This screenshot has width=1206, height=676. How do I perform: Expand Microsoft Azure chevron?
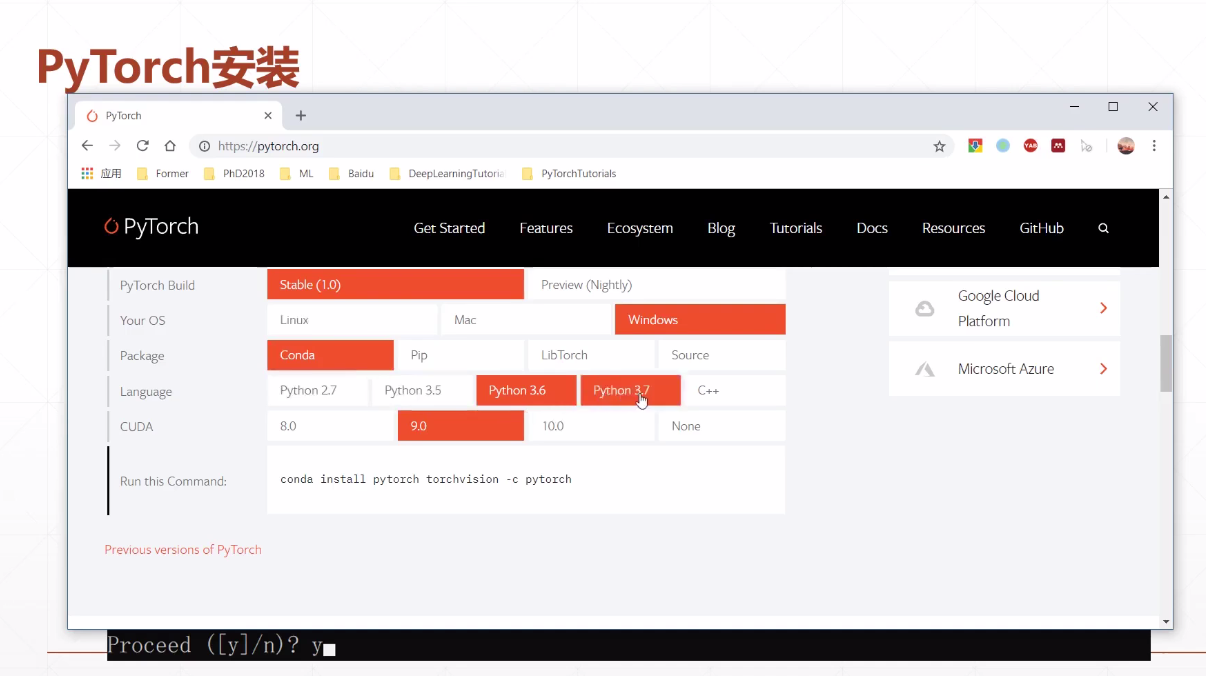coord(1103,369)
